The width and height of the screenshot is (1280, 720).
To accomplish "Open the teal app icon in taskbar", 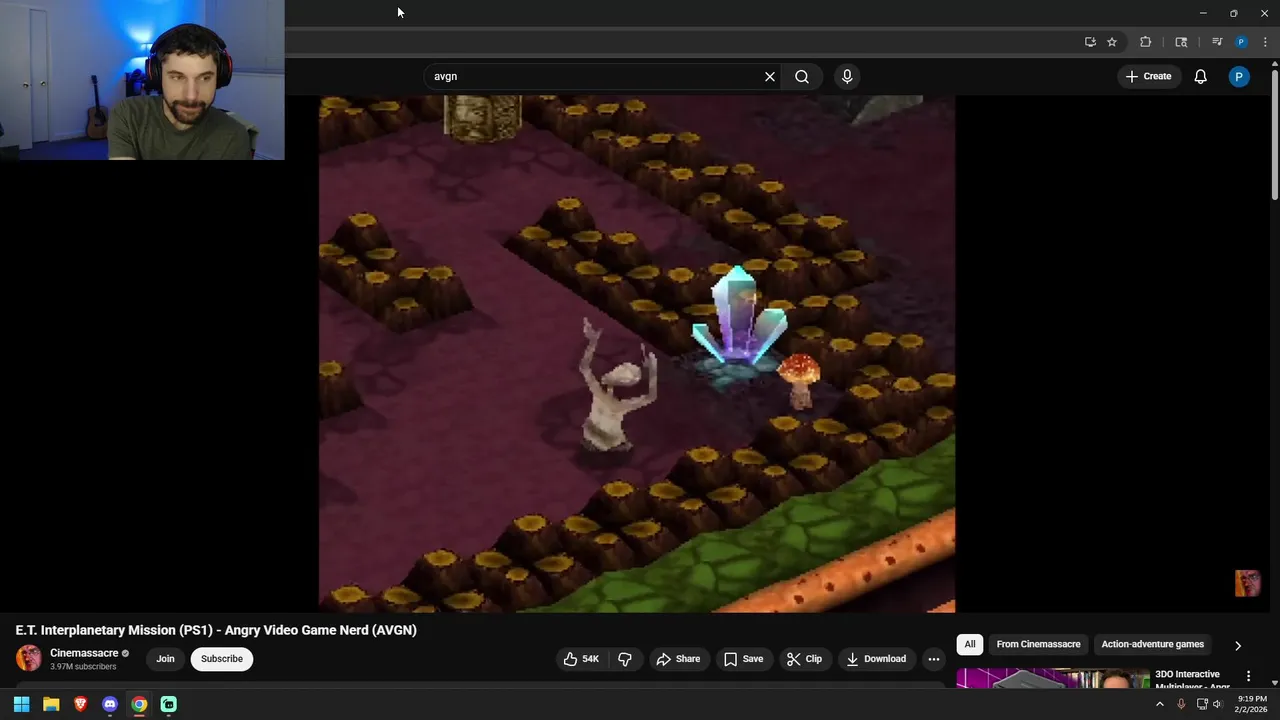I will [169, 704].
